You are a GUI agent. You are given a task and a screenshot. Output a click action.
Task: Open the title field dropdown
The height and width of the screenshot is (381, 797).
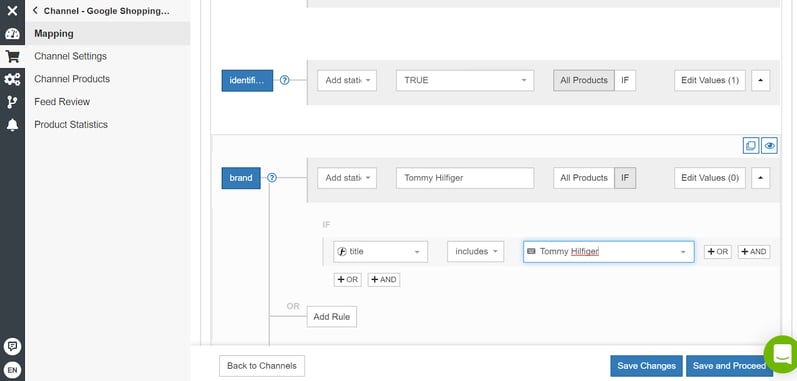click(x=380, y=251)
